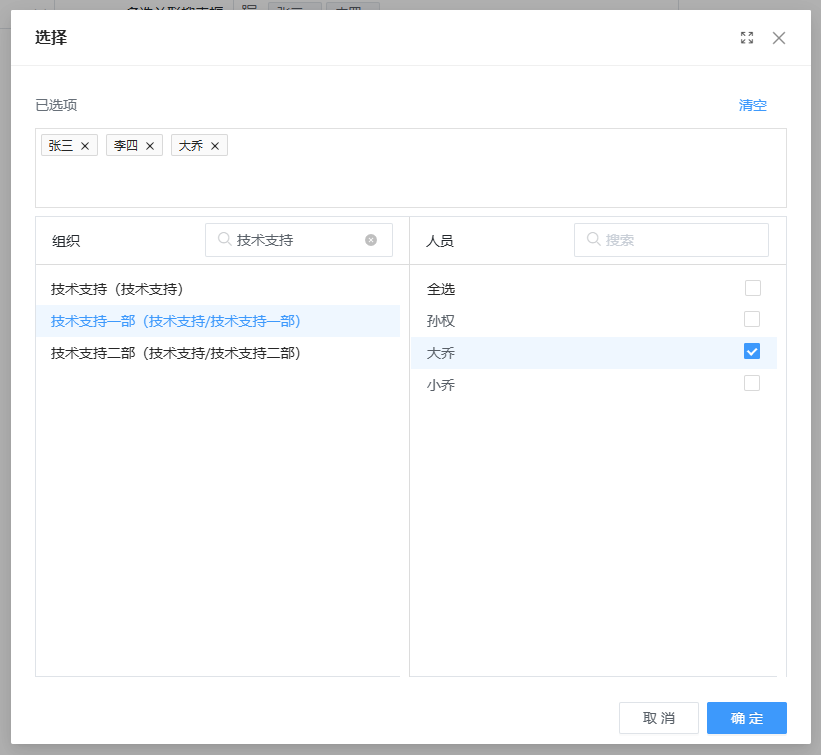
Task: Click 清空 to clear selected items
Action: (x=752, y=105)
